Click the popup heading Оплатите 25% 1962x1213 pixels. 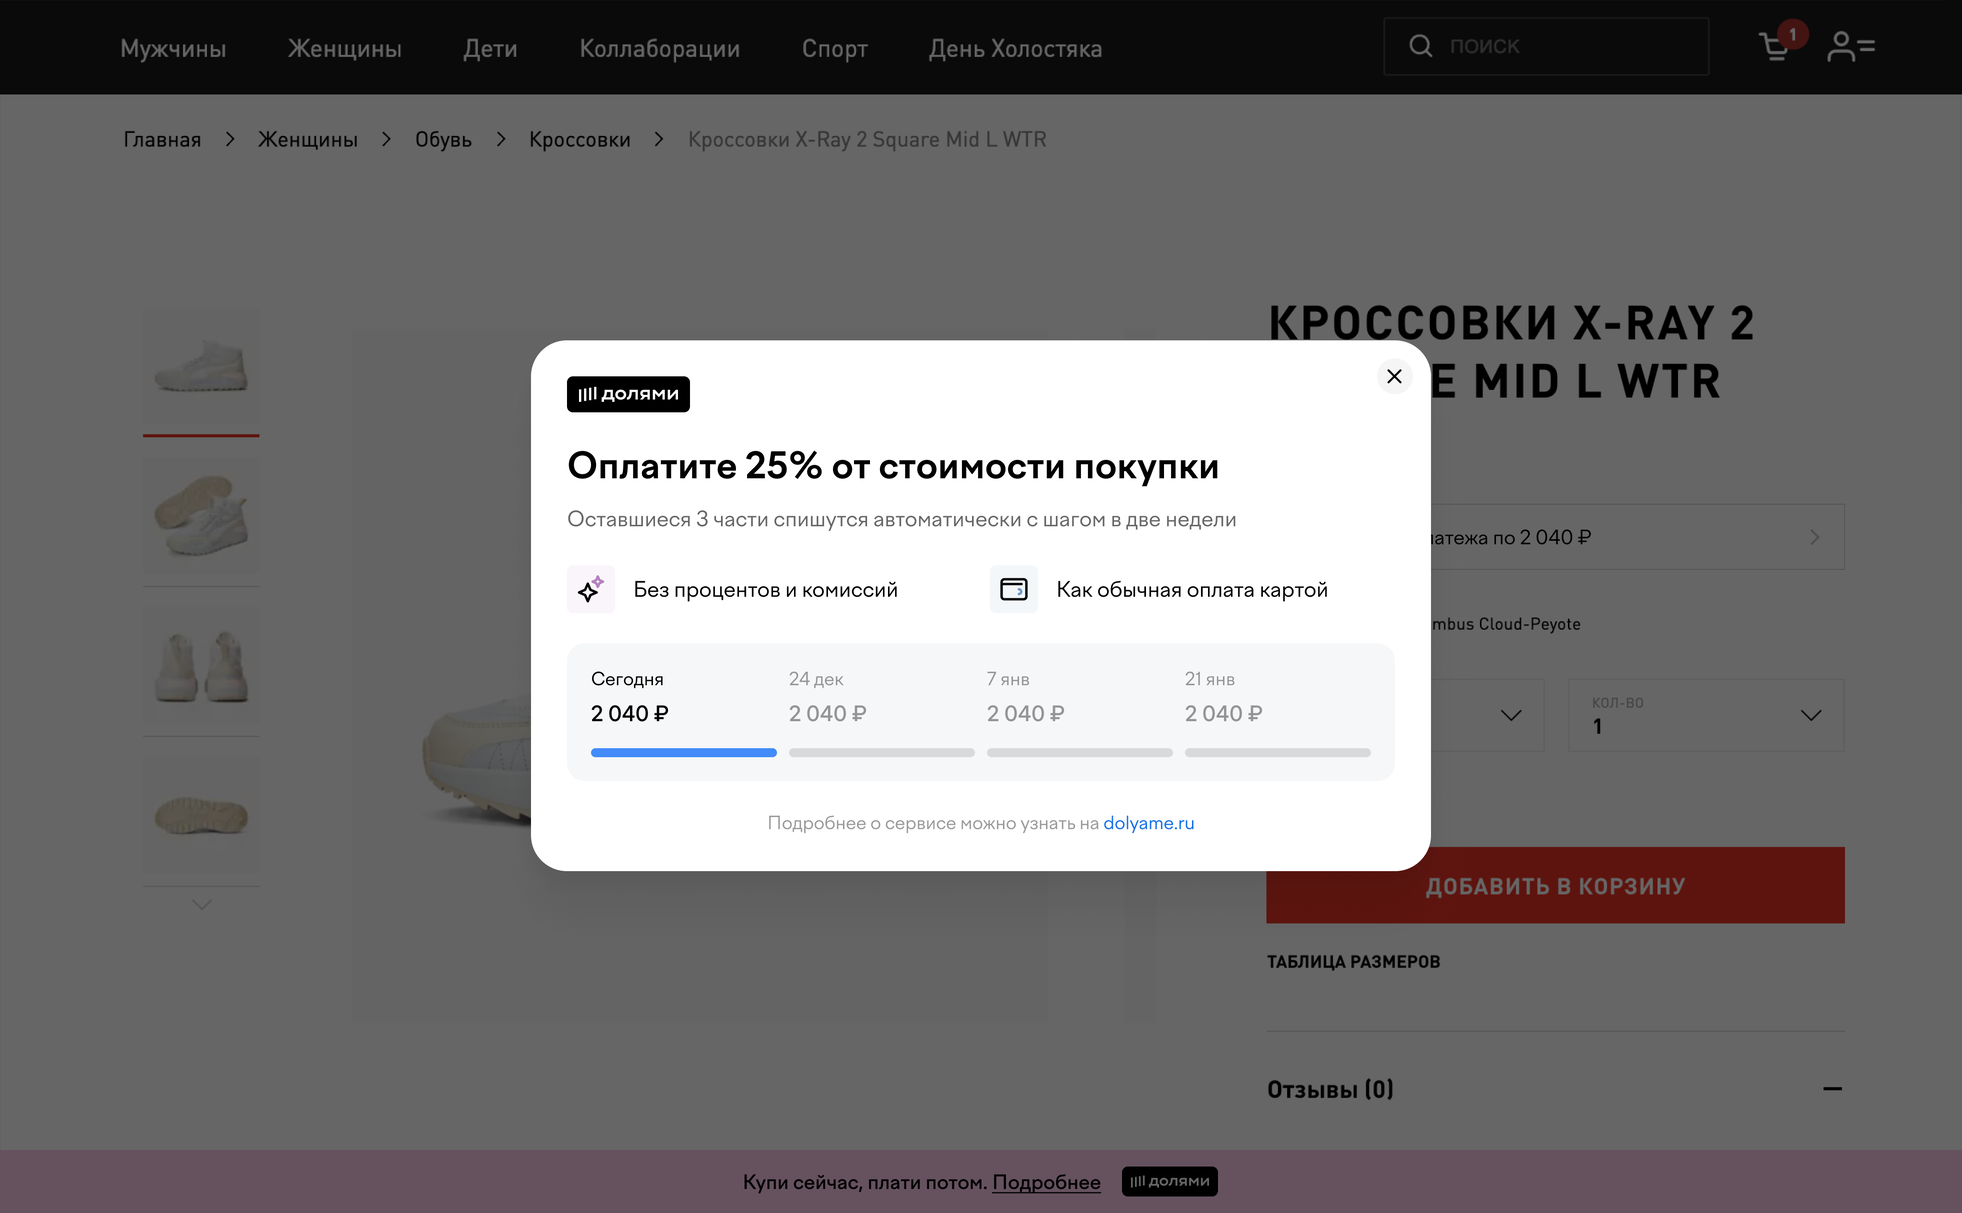tap(893, 466)
